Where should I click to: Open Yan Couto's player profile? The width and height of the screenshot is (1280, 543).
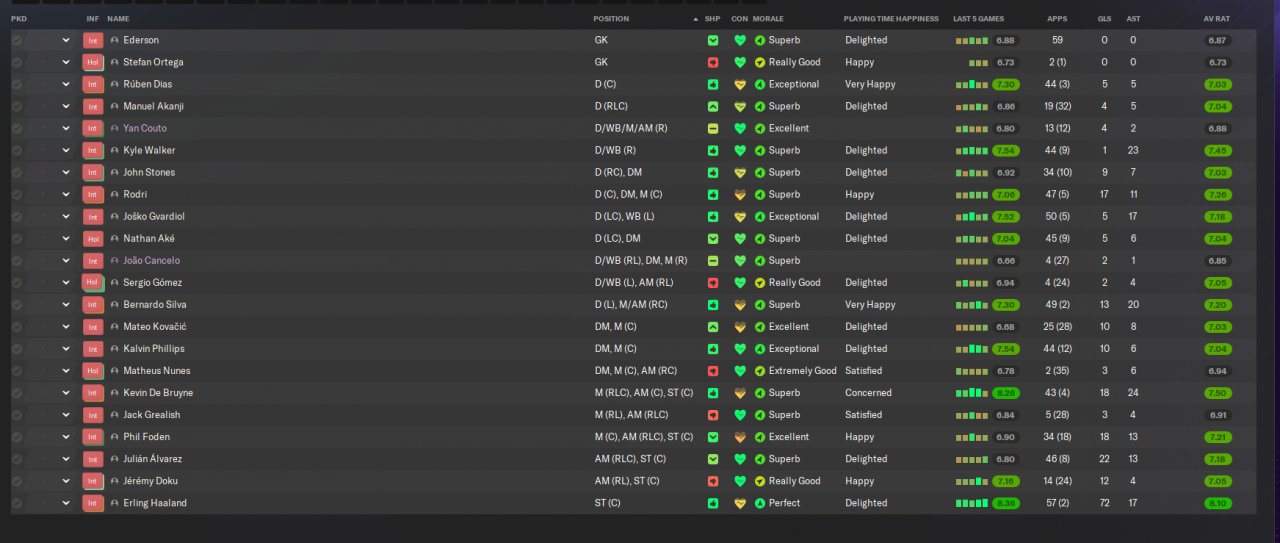click(x=145, y=128)
